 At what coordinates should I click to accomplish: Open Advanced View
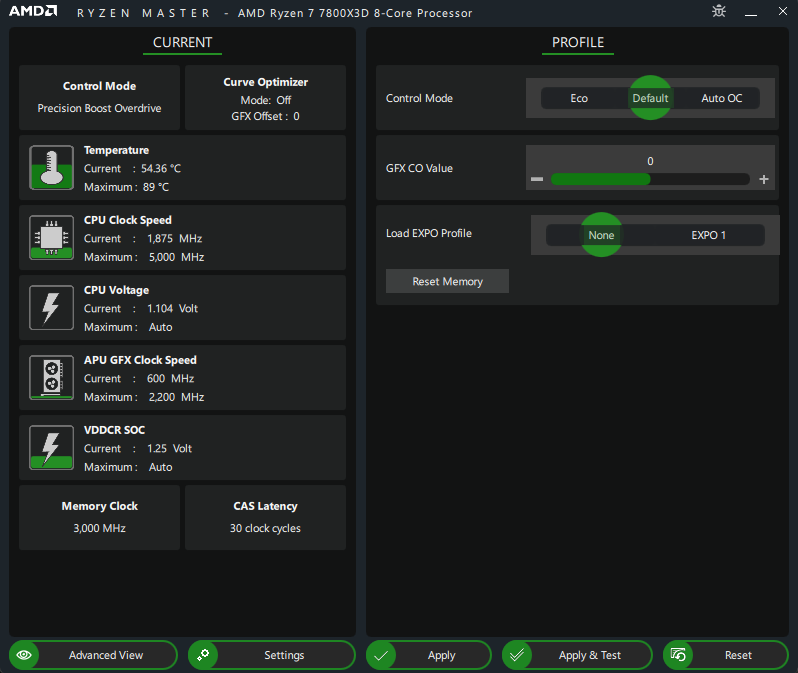pyautogui.click(x=93, y=655)
